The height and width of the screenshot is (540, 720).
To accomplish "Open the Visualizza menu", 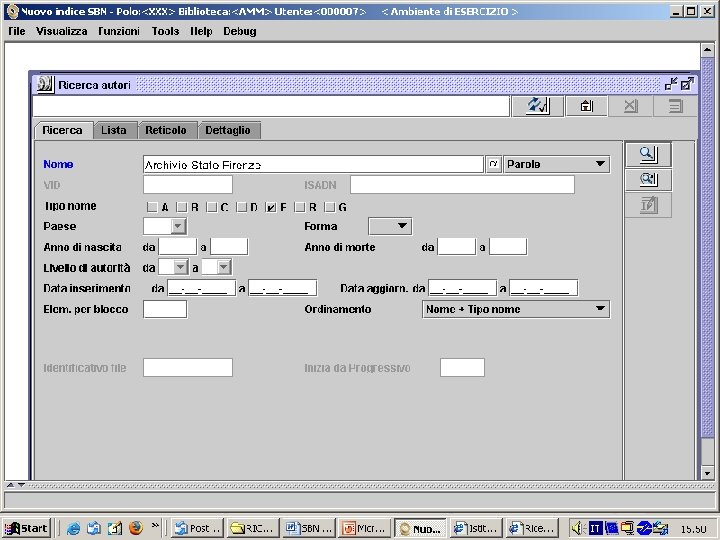I will pos(62,31).
